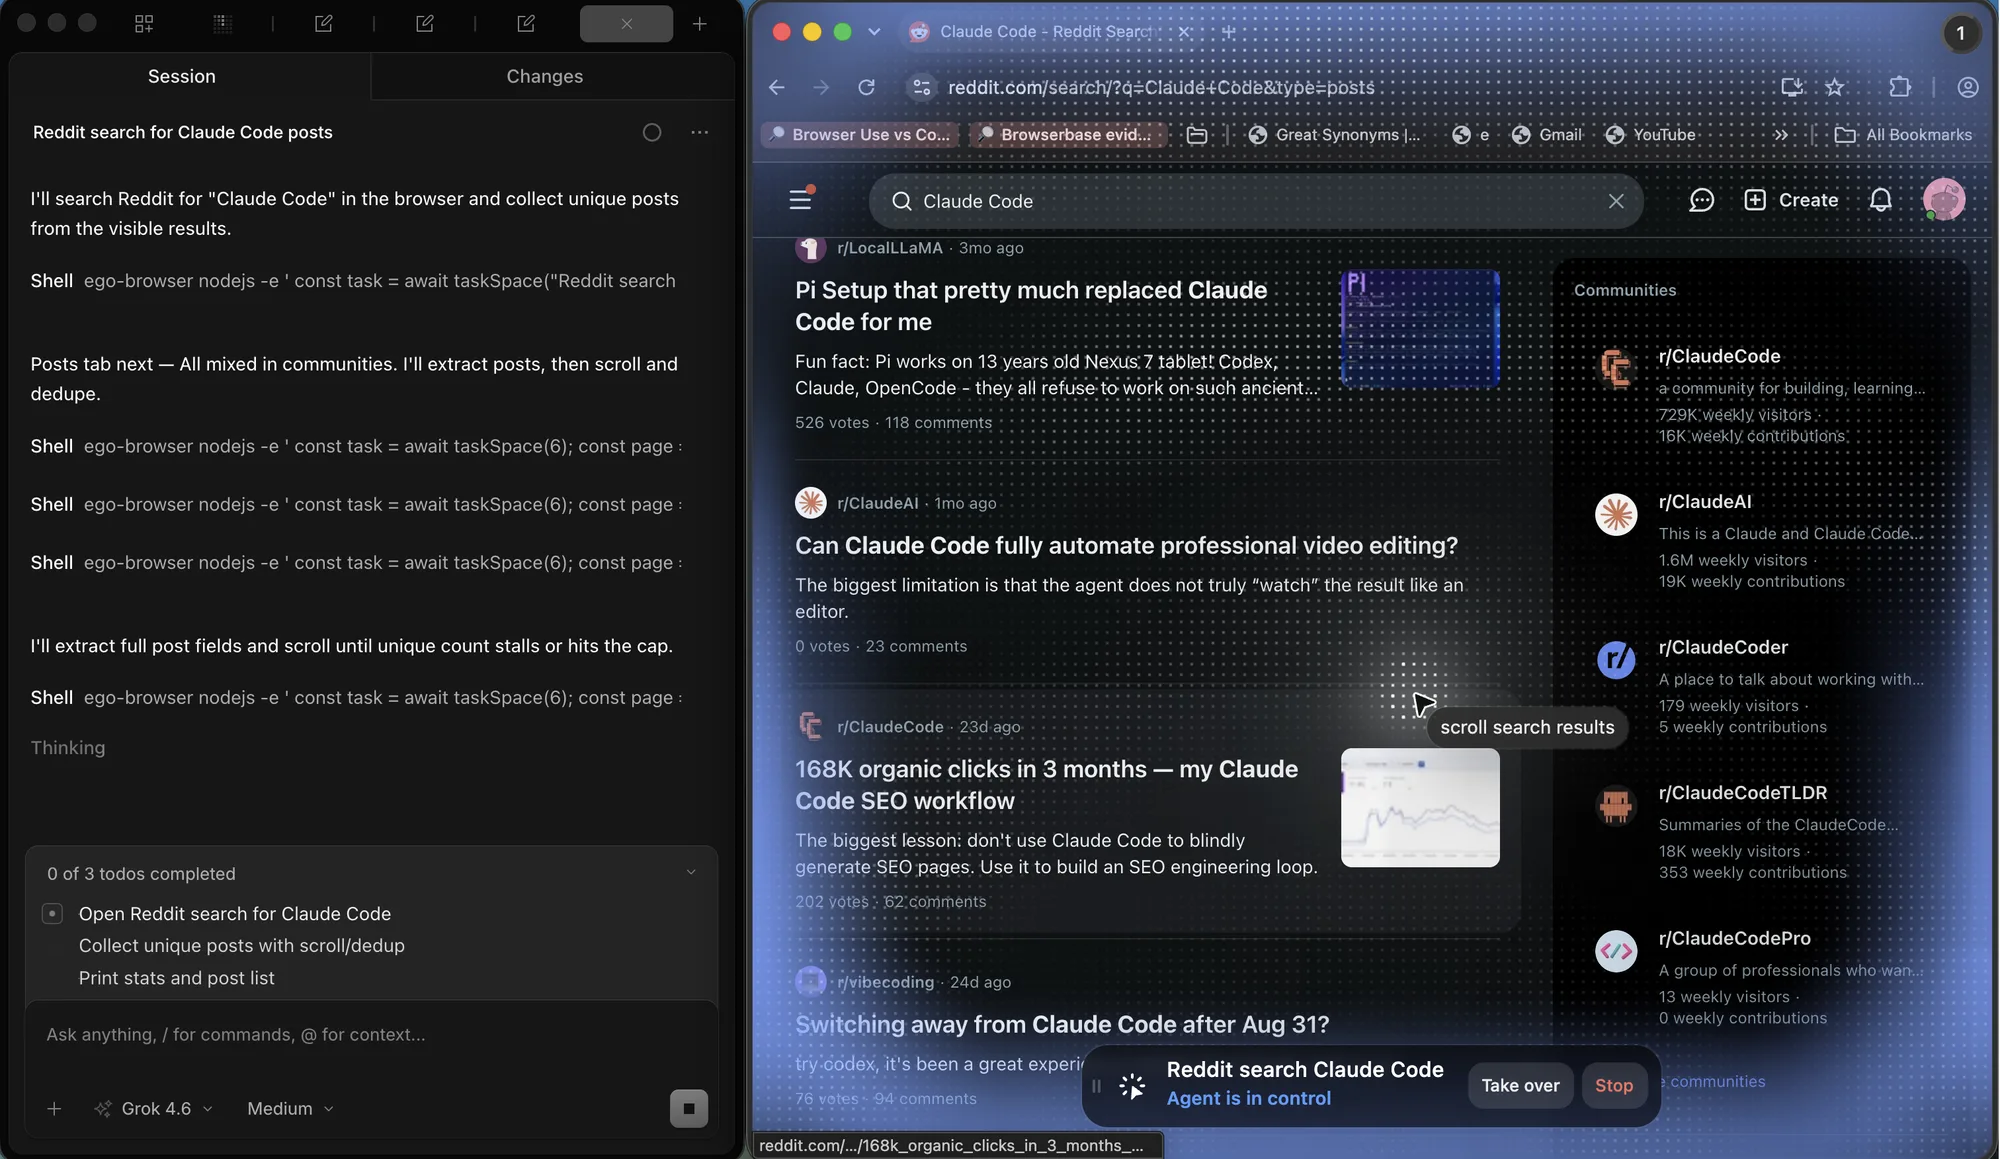This screenshot has width=2000, height=1159.
Task: Open Browser Use vs Co... bookmark
Action: pyautogui.click(x=859, y=135)
